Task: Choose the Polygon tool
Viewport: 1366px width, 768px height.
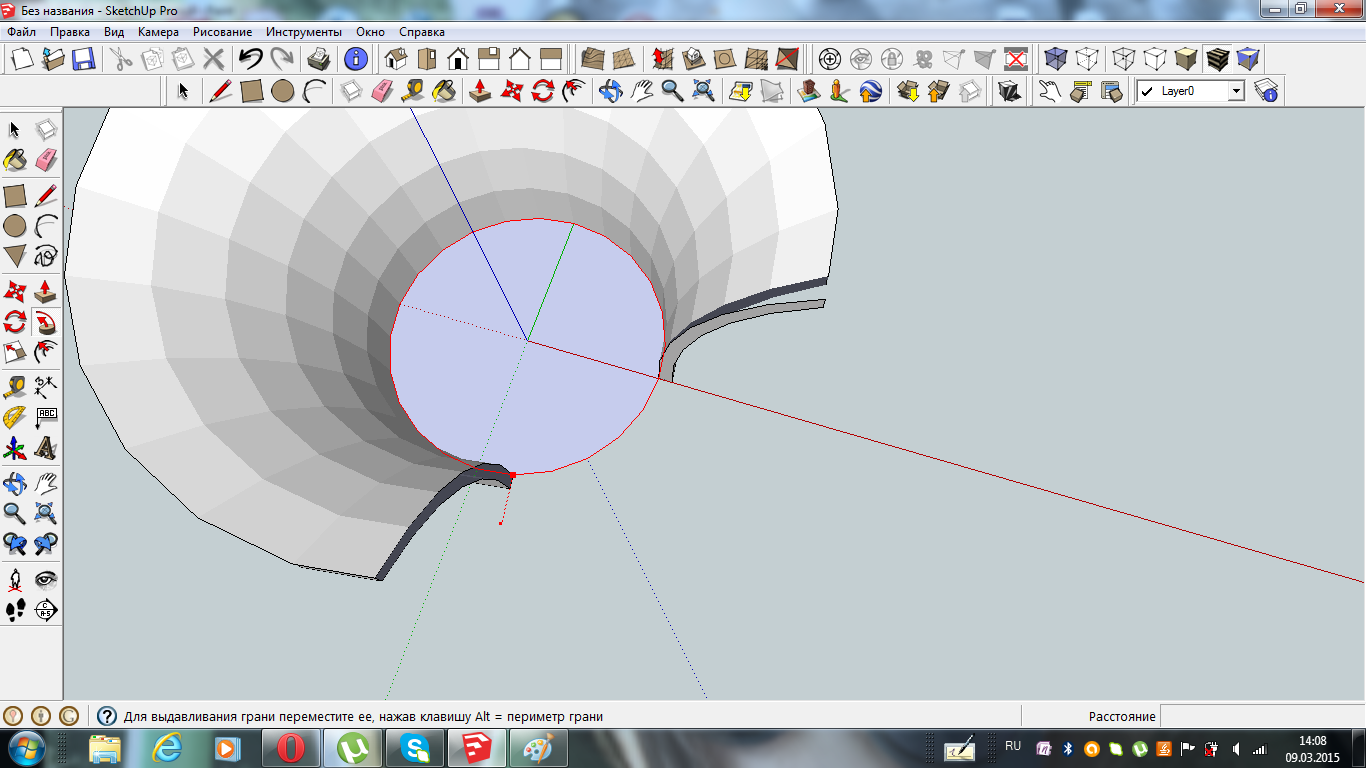Action: coord(15,257)
